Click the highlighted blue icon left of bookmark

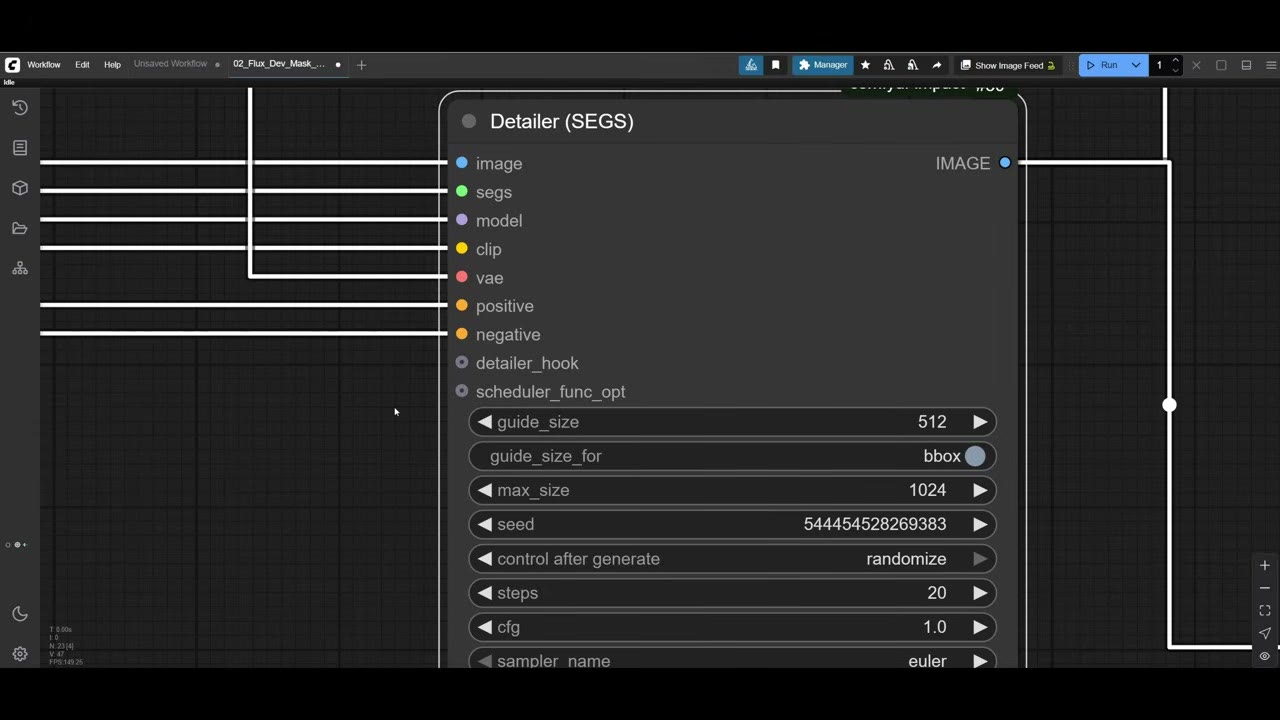coord(751,65)
